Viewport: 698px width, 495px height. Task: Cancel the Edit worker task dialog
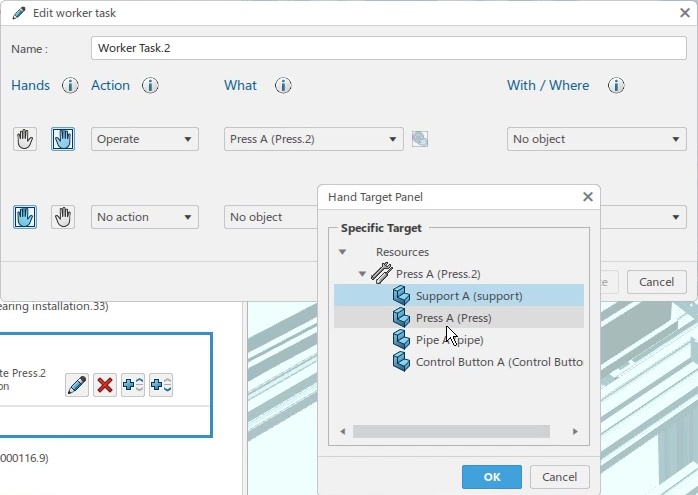(657, 282)
